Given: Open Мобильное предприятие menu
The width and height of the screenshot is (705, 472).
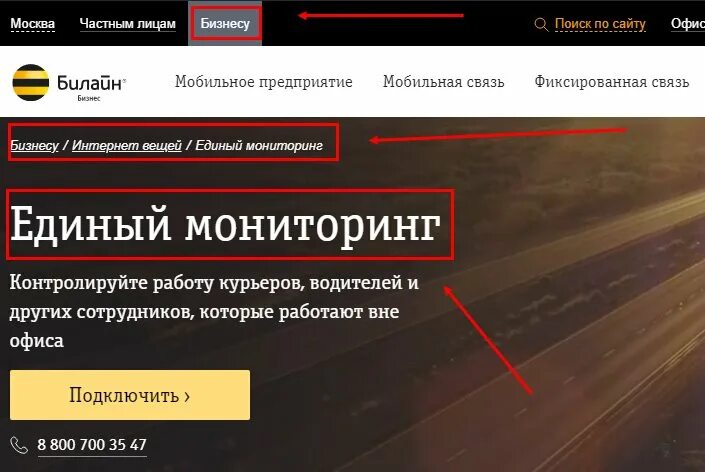Looking at the screenshot, I should (x=263, y=82).
